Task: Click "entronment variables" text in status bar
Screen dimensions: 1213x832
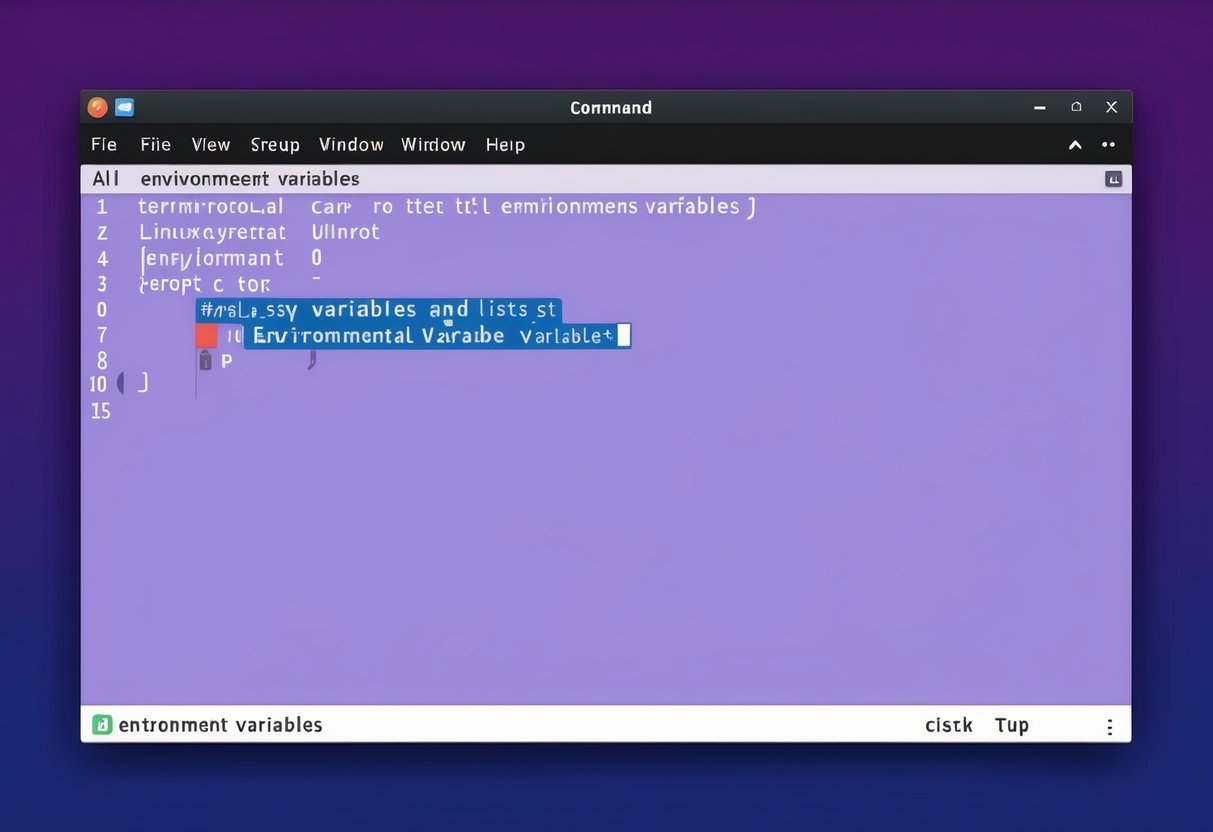Action: [220, 725]
